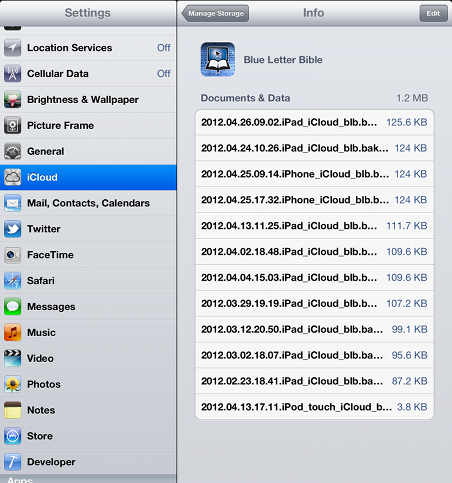Tap the Music note icon
The image size is (452, 483).
(x=13, y=333)
